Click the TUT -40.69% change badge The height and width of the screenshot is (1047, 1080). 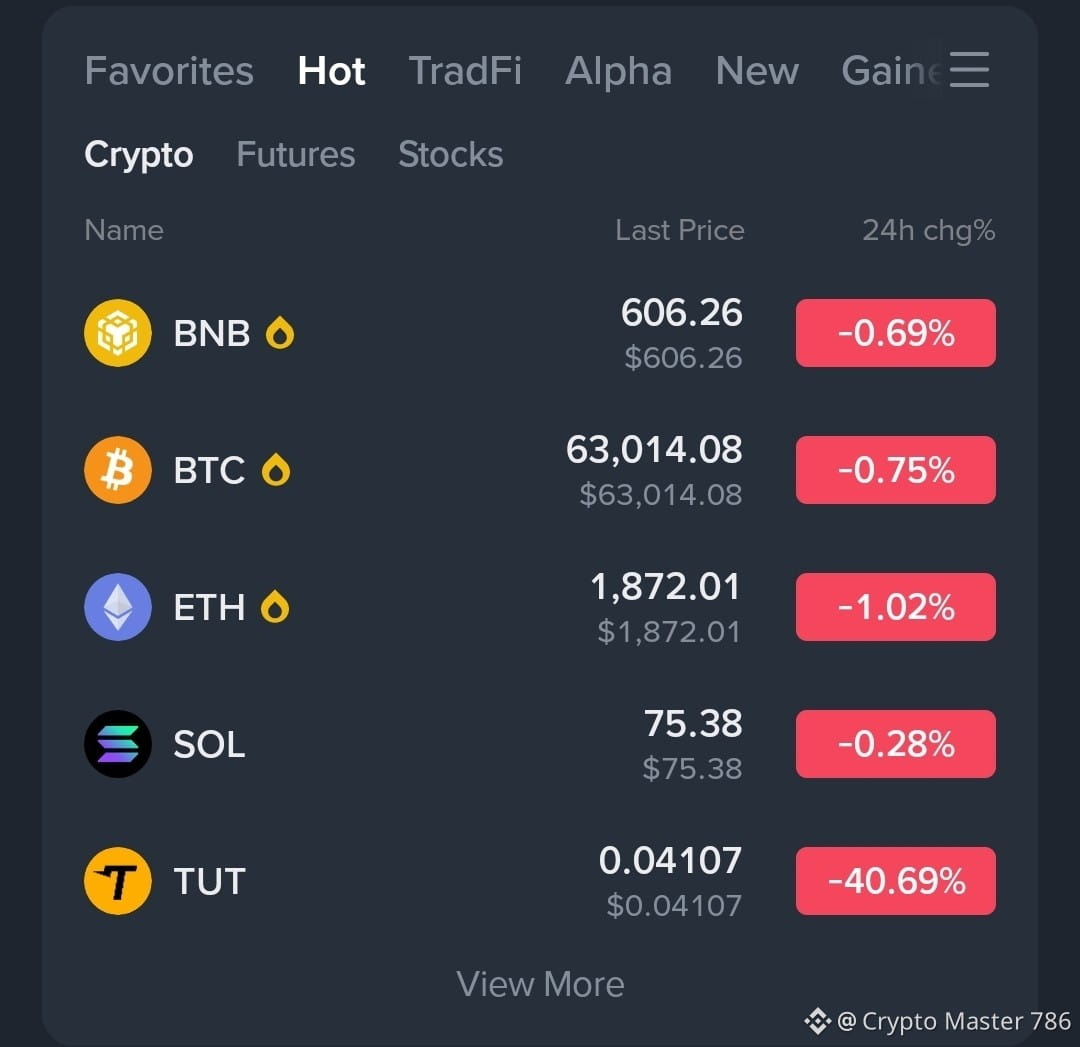pyautogui.click(x=895, y=881)
